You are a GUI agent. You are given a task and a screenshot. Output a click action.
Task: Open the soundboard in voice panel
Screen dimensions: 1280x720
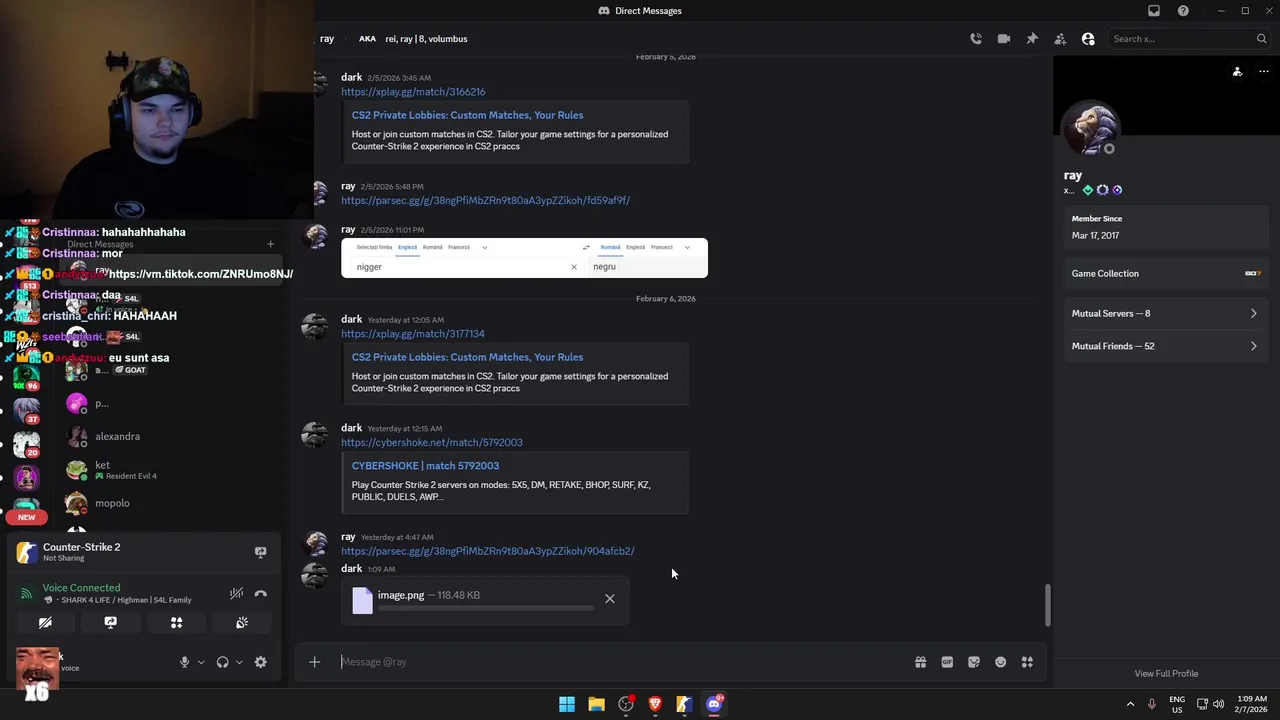242,623
